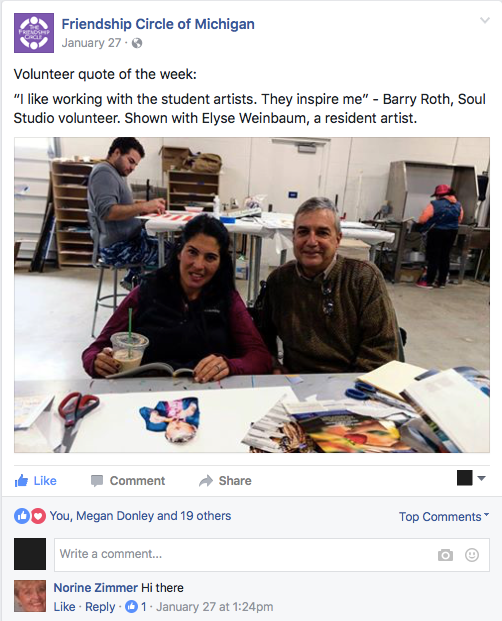Click the Share arrow button
The height and width of the screenshot is (621, 502).
point(225,480)
